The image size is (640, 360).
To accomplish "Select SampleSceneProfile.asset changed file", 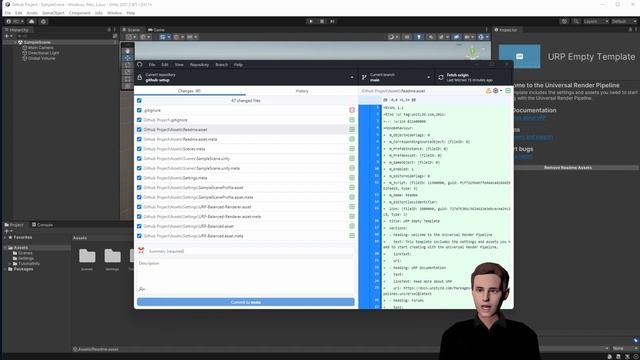I will tap(246, 187).
